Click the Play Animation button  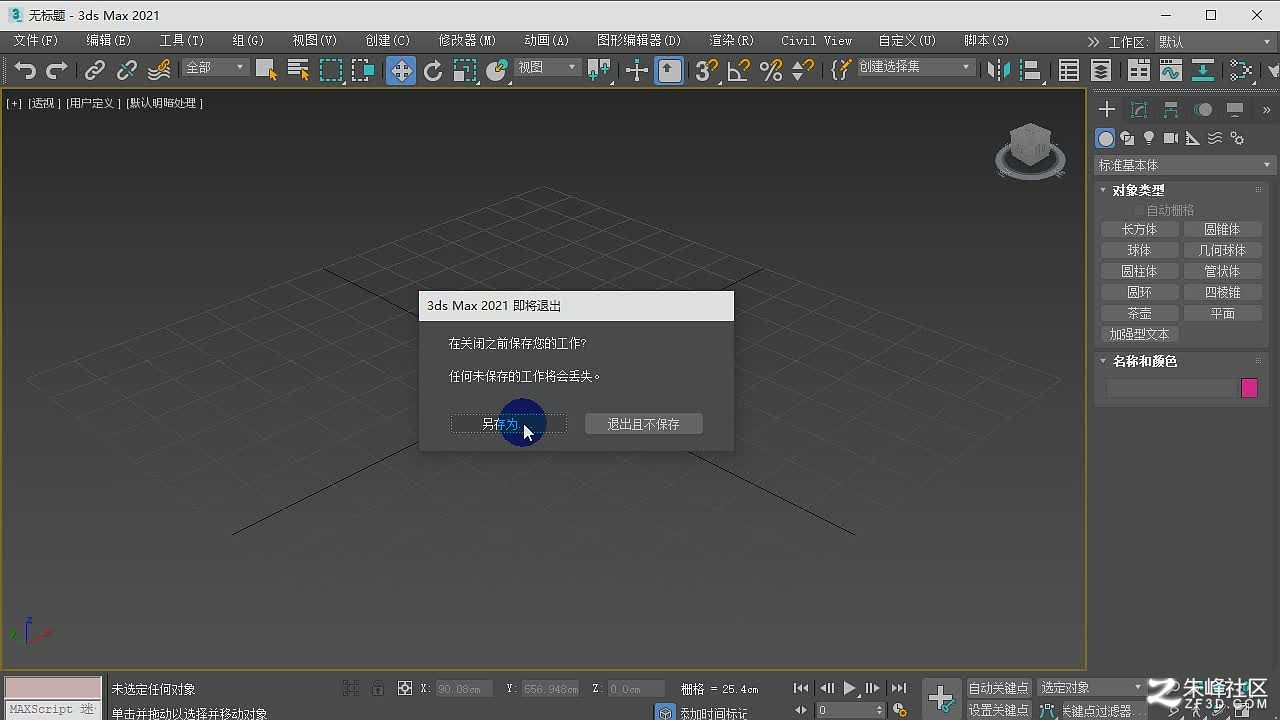(849, 688)
